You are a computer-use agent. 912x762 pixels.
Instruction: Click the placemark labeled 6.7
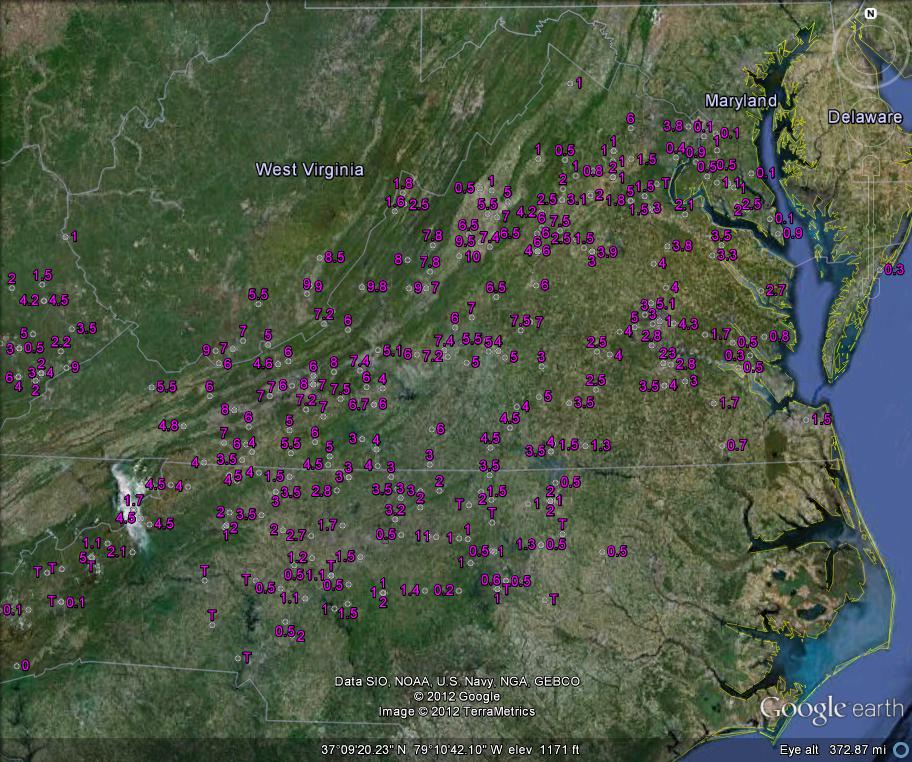click(x=358, y=404)
